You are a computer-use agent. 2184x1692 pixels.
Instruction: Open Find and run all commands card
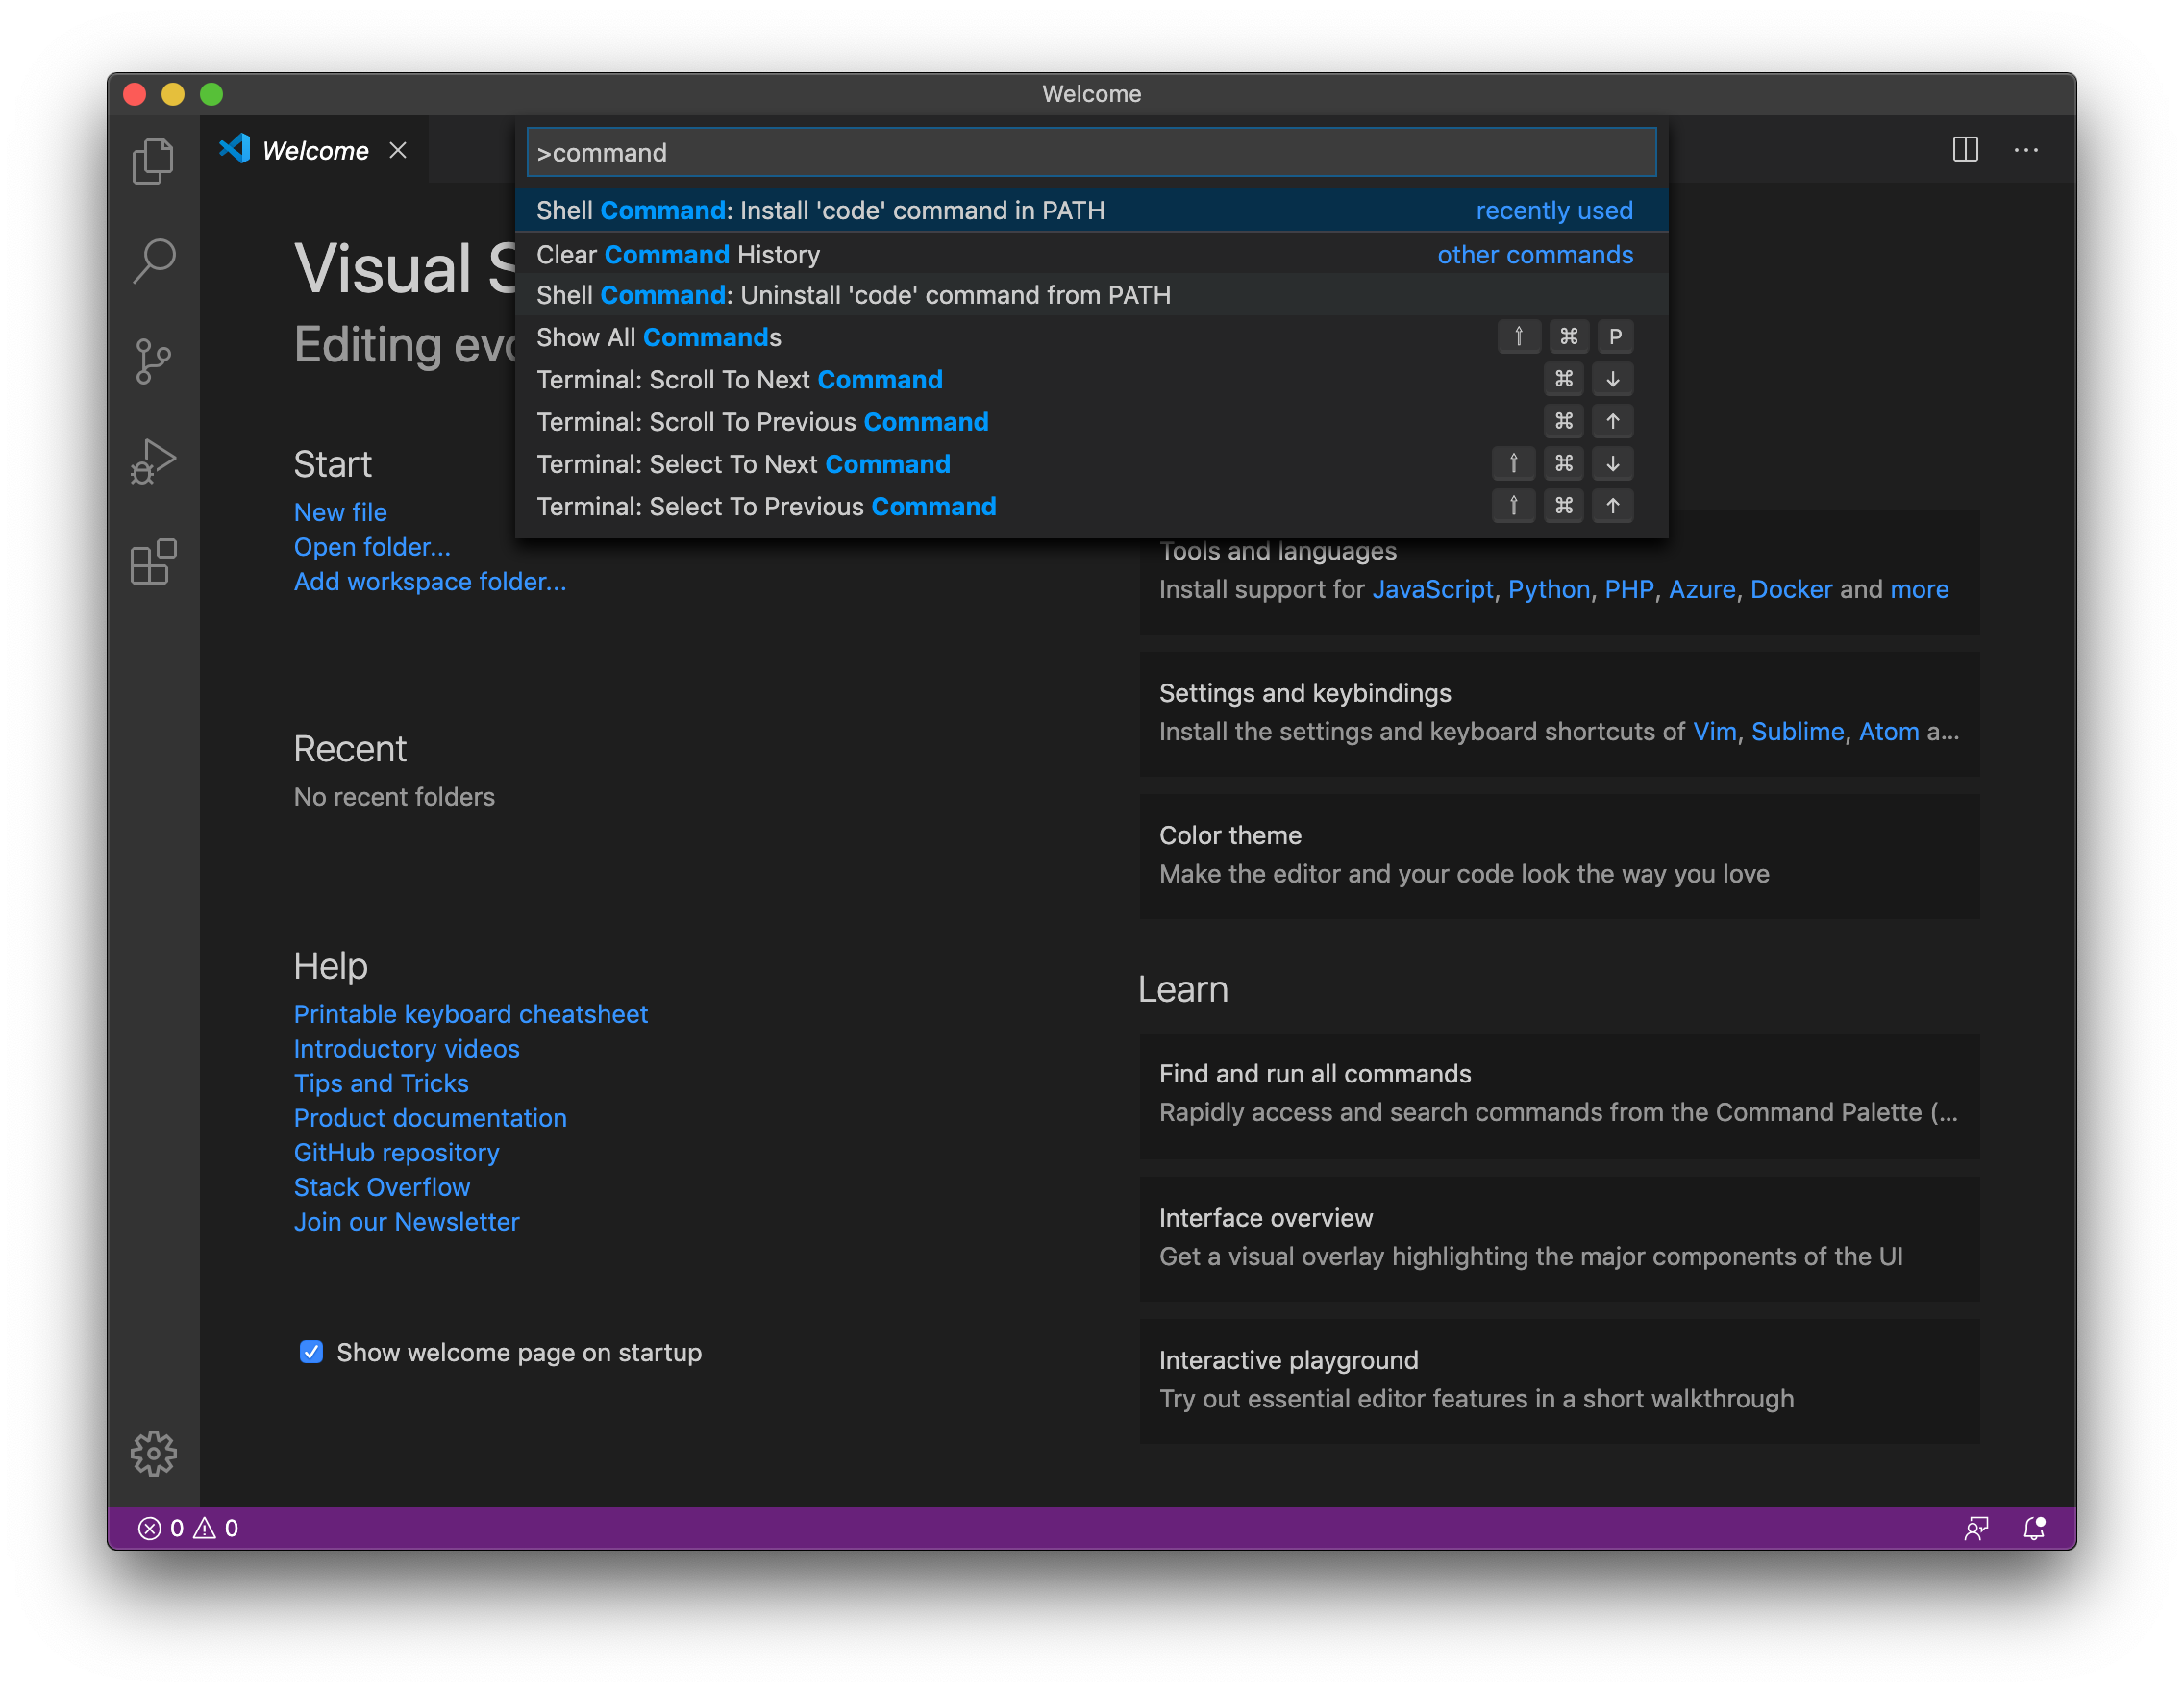coord(1559,1095)
